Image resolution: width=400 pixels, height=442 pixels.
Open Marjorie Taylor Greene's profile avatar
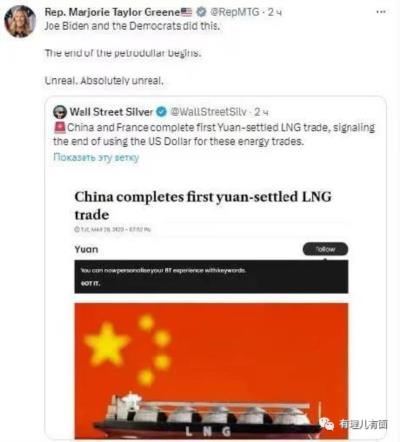pos(20,21)
